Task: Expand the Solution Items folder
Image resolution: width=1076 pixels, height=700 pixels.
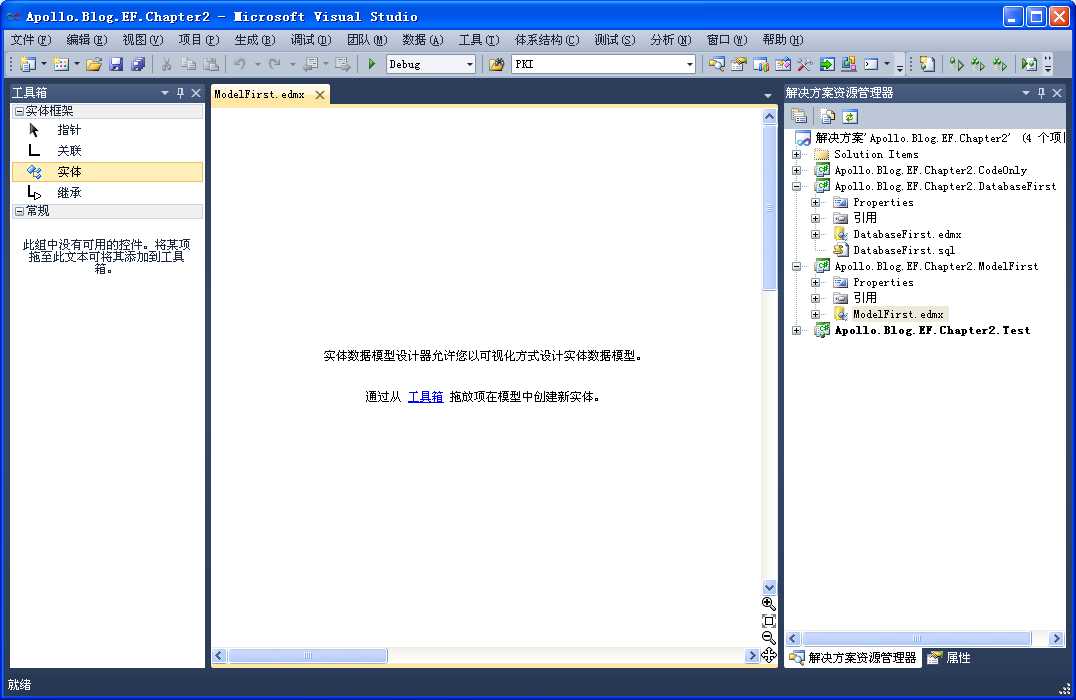Action: pyautogui.click(x=797, y=154)
